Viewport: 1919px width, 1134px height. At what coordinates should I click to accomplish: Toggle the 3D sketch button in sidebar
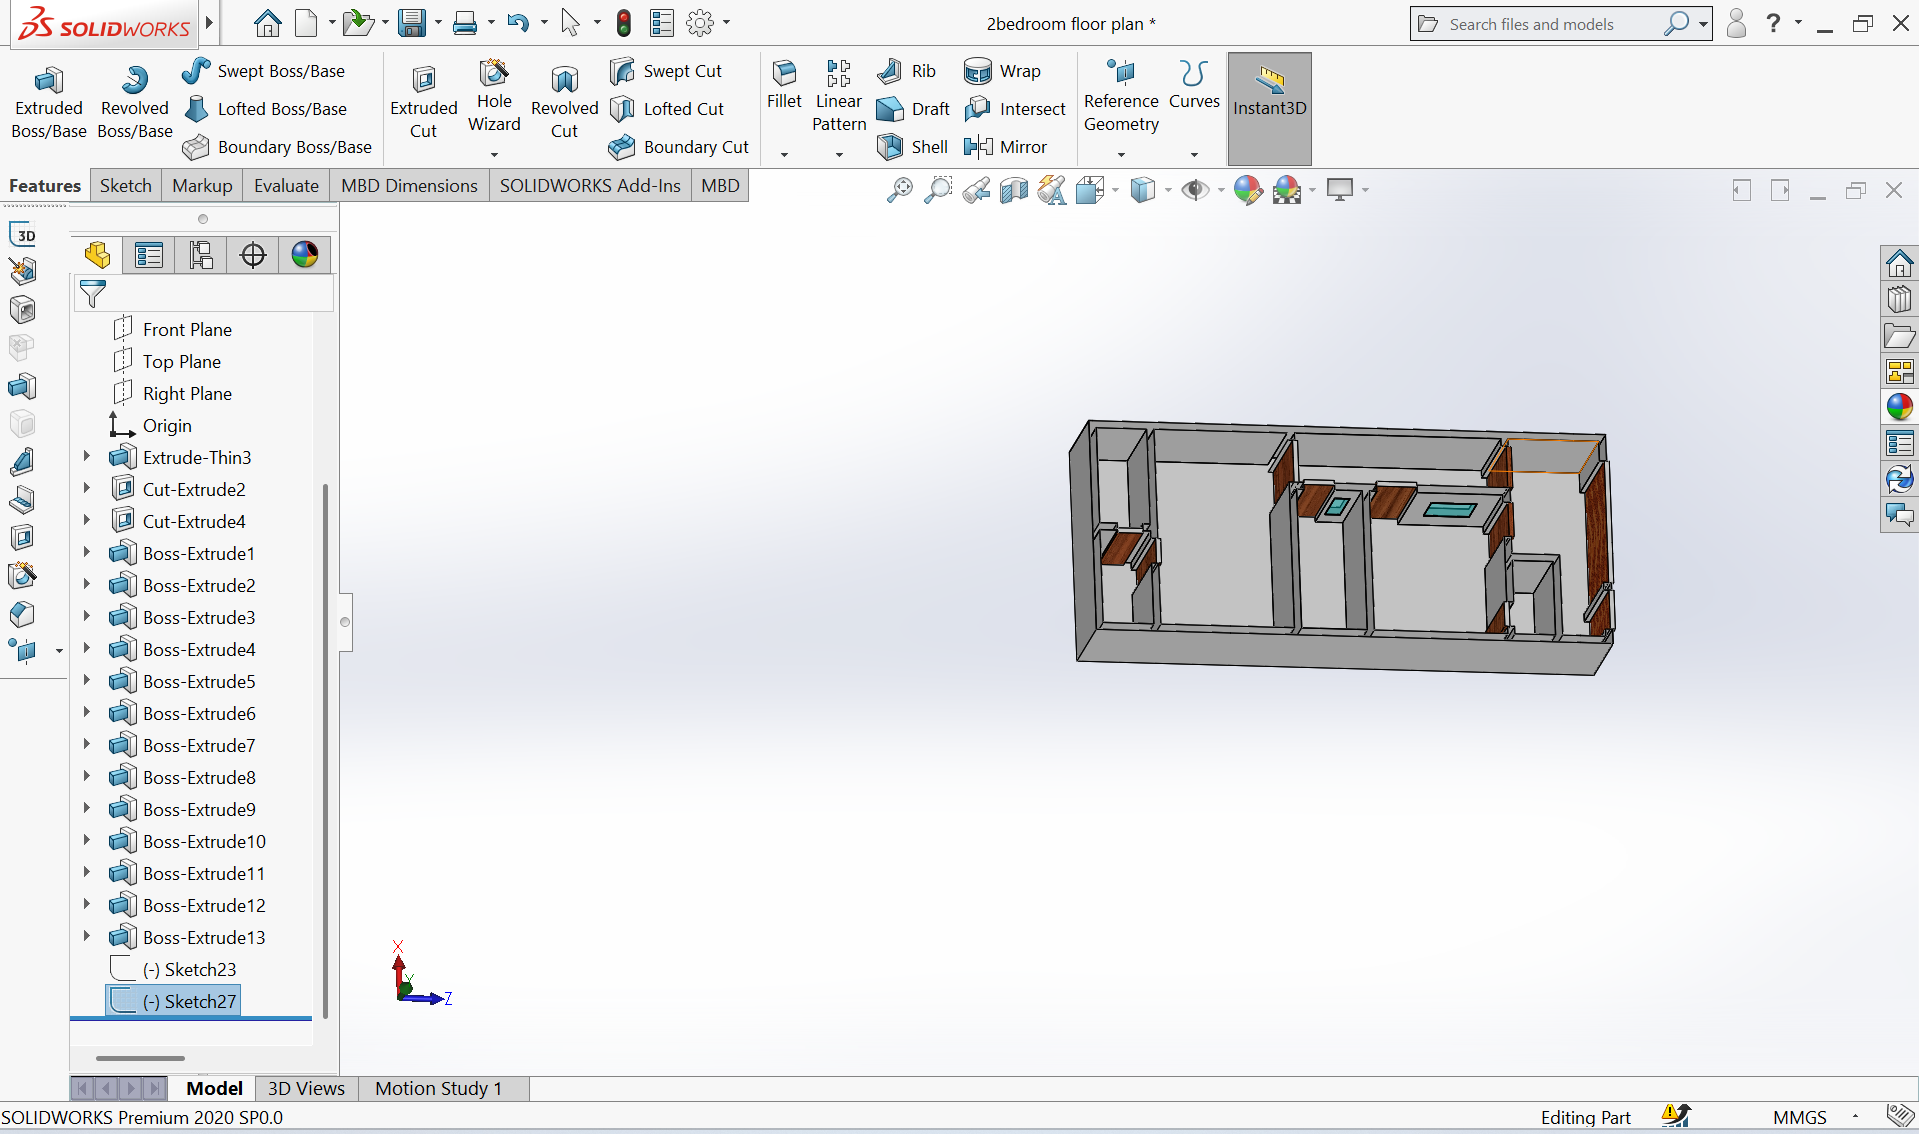click(23, 235)
